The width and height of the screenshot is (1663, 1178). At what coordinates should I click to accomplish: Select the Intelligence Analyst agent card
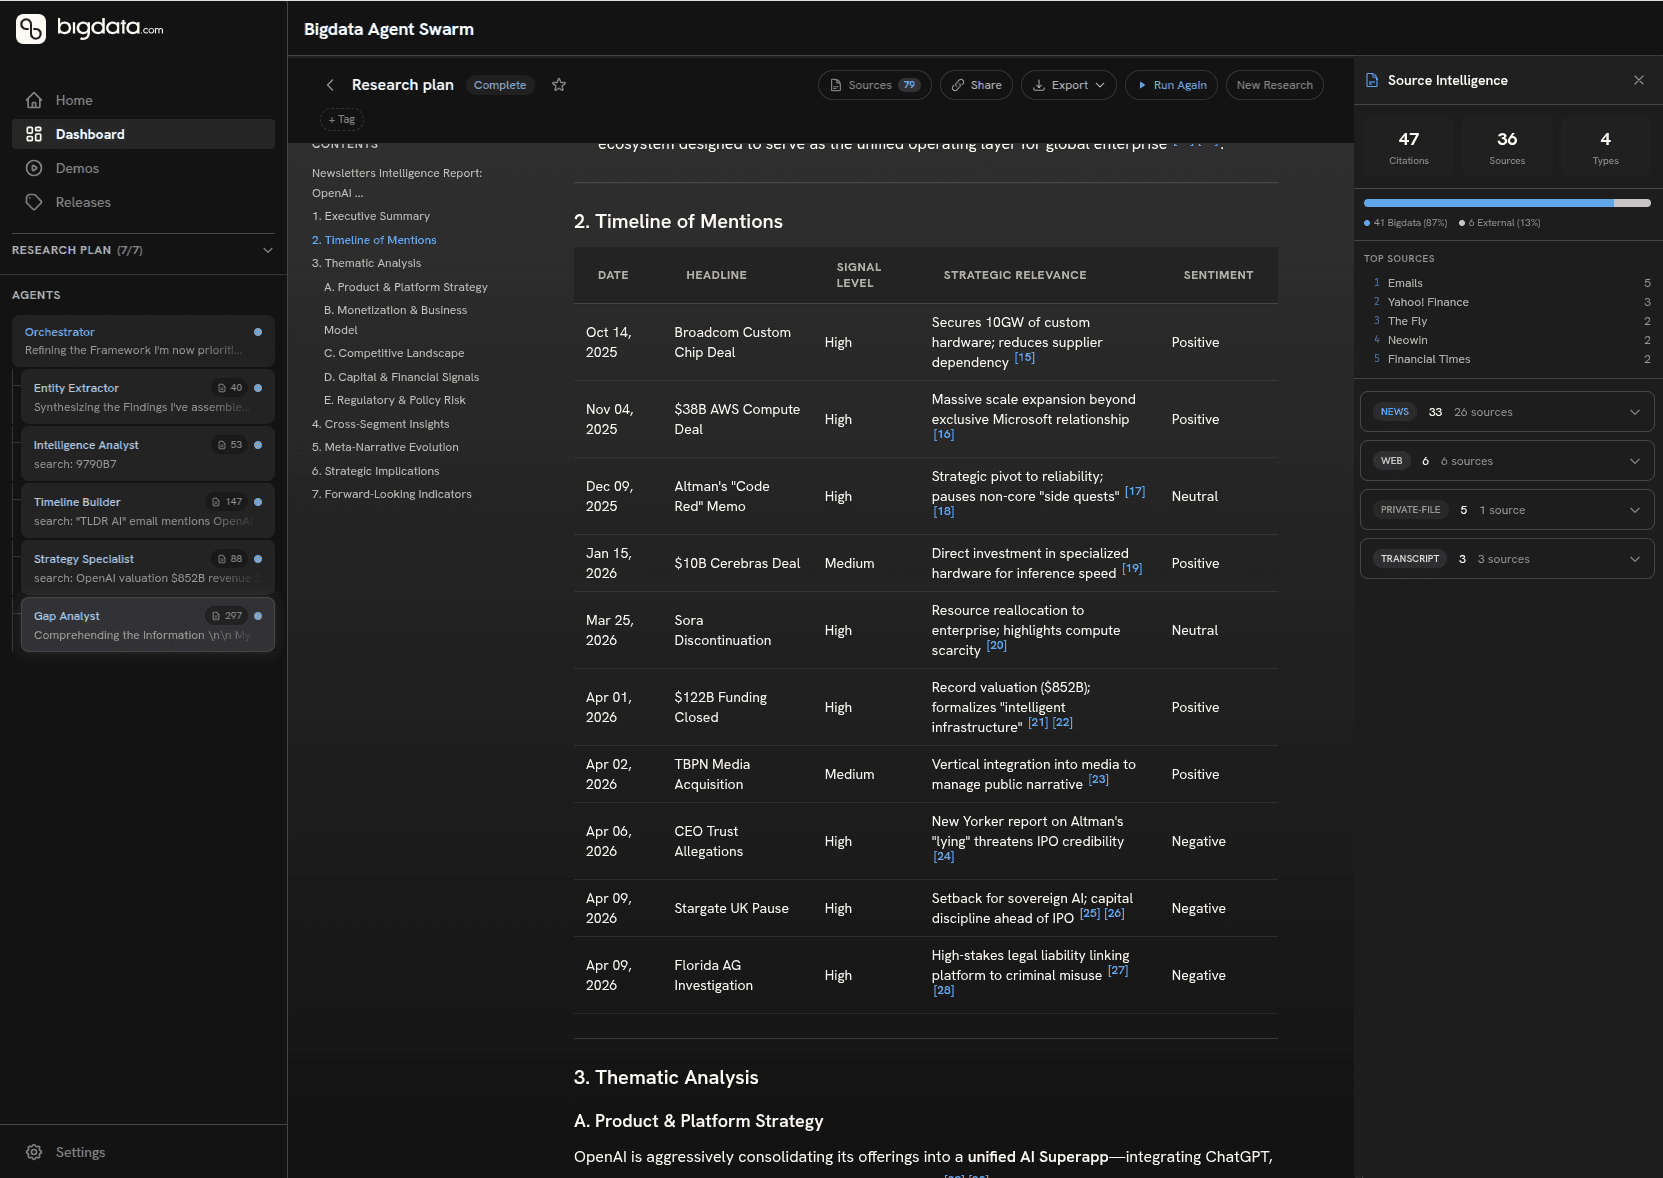point(147,454)
